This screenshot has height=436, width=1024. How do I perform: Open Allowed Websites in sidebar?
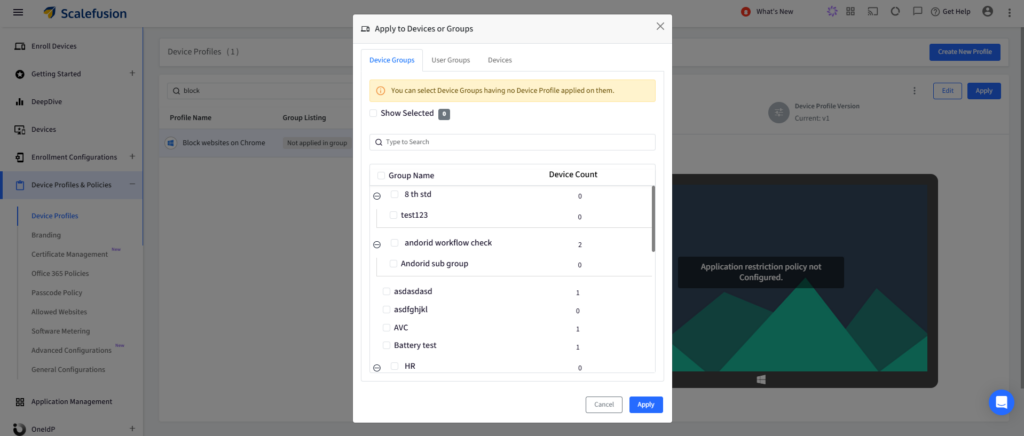59,312
